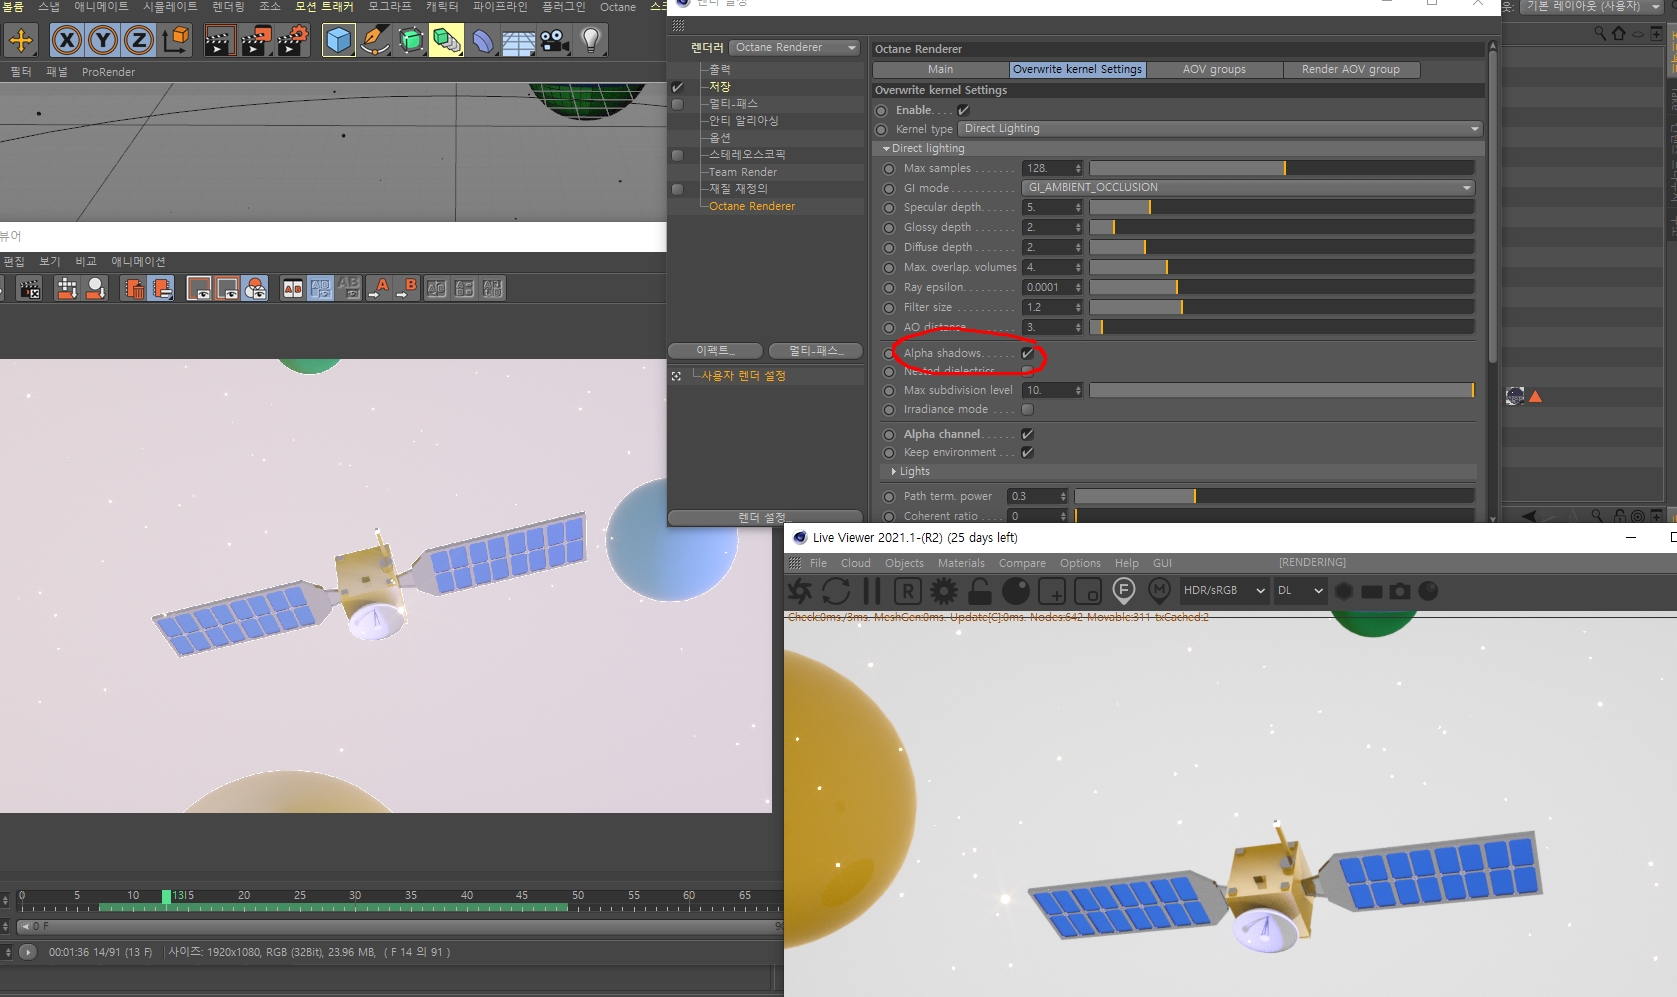Click the Live Viewer restart (Octane logo) icon
Viewport: 1677px width, 997px height.
[800, 591]
